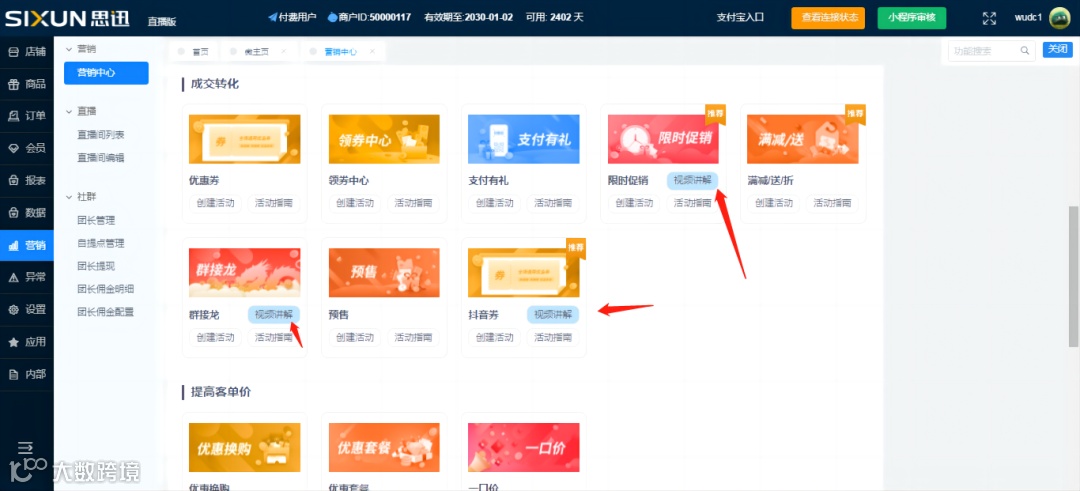Viewport: 1080px width, 491px height.
Task: Click 创建活动 under 领券中心
Action: click(x=355, y=203)
